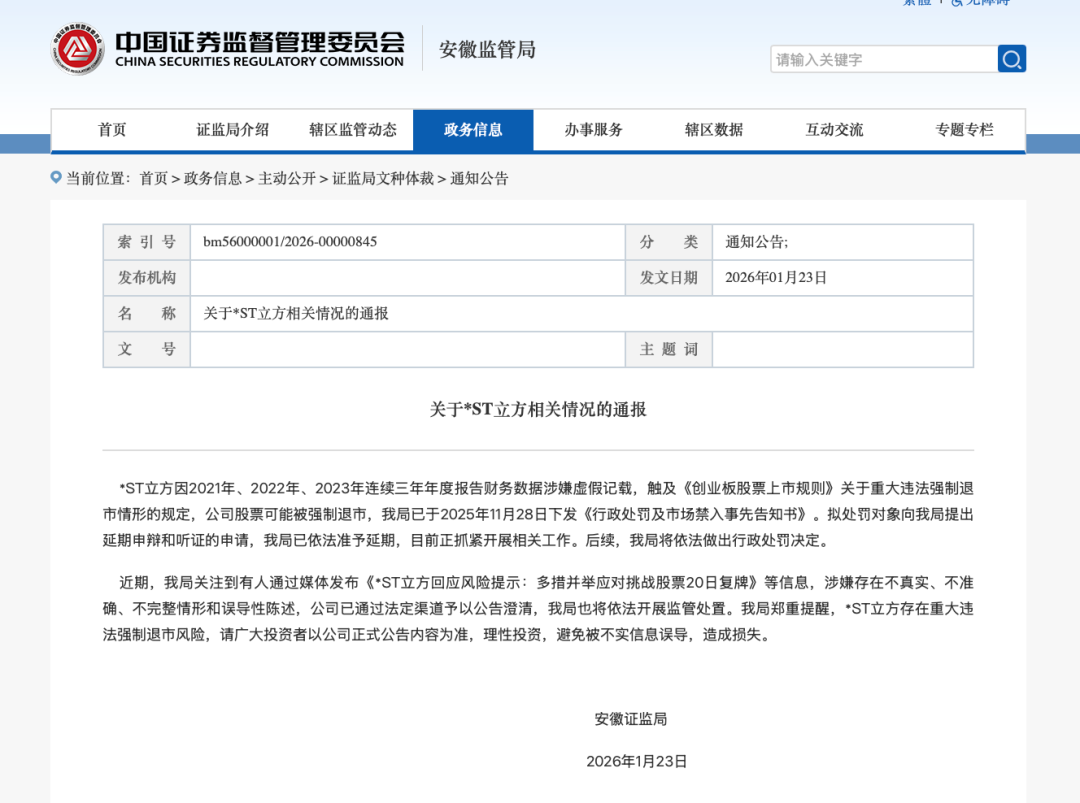
Task: Open the 互动交流 navigation item
Action: pos(834,130)
